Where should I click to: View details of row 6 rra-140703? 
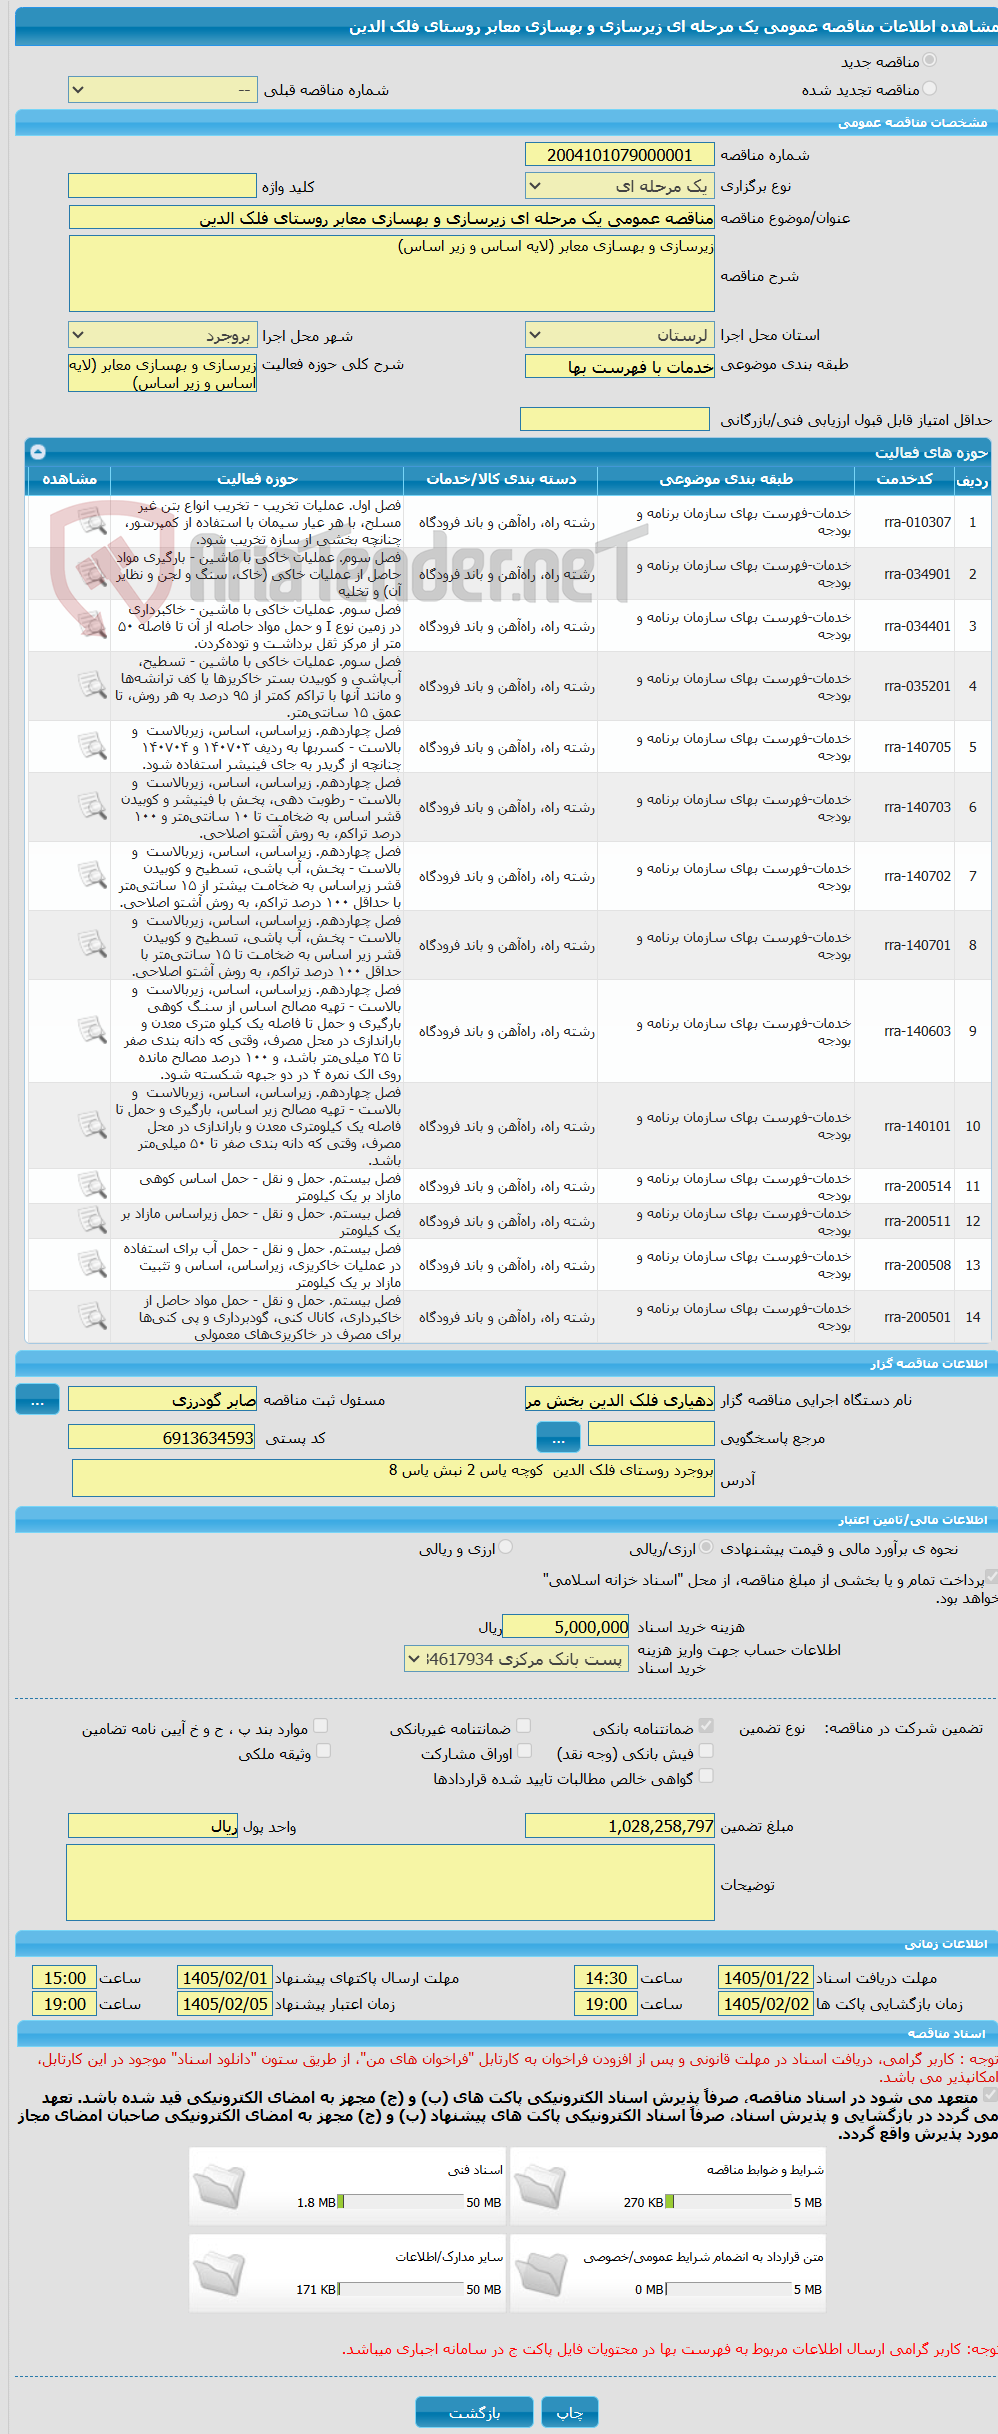92,807
